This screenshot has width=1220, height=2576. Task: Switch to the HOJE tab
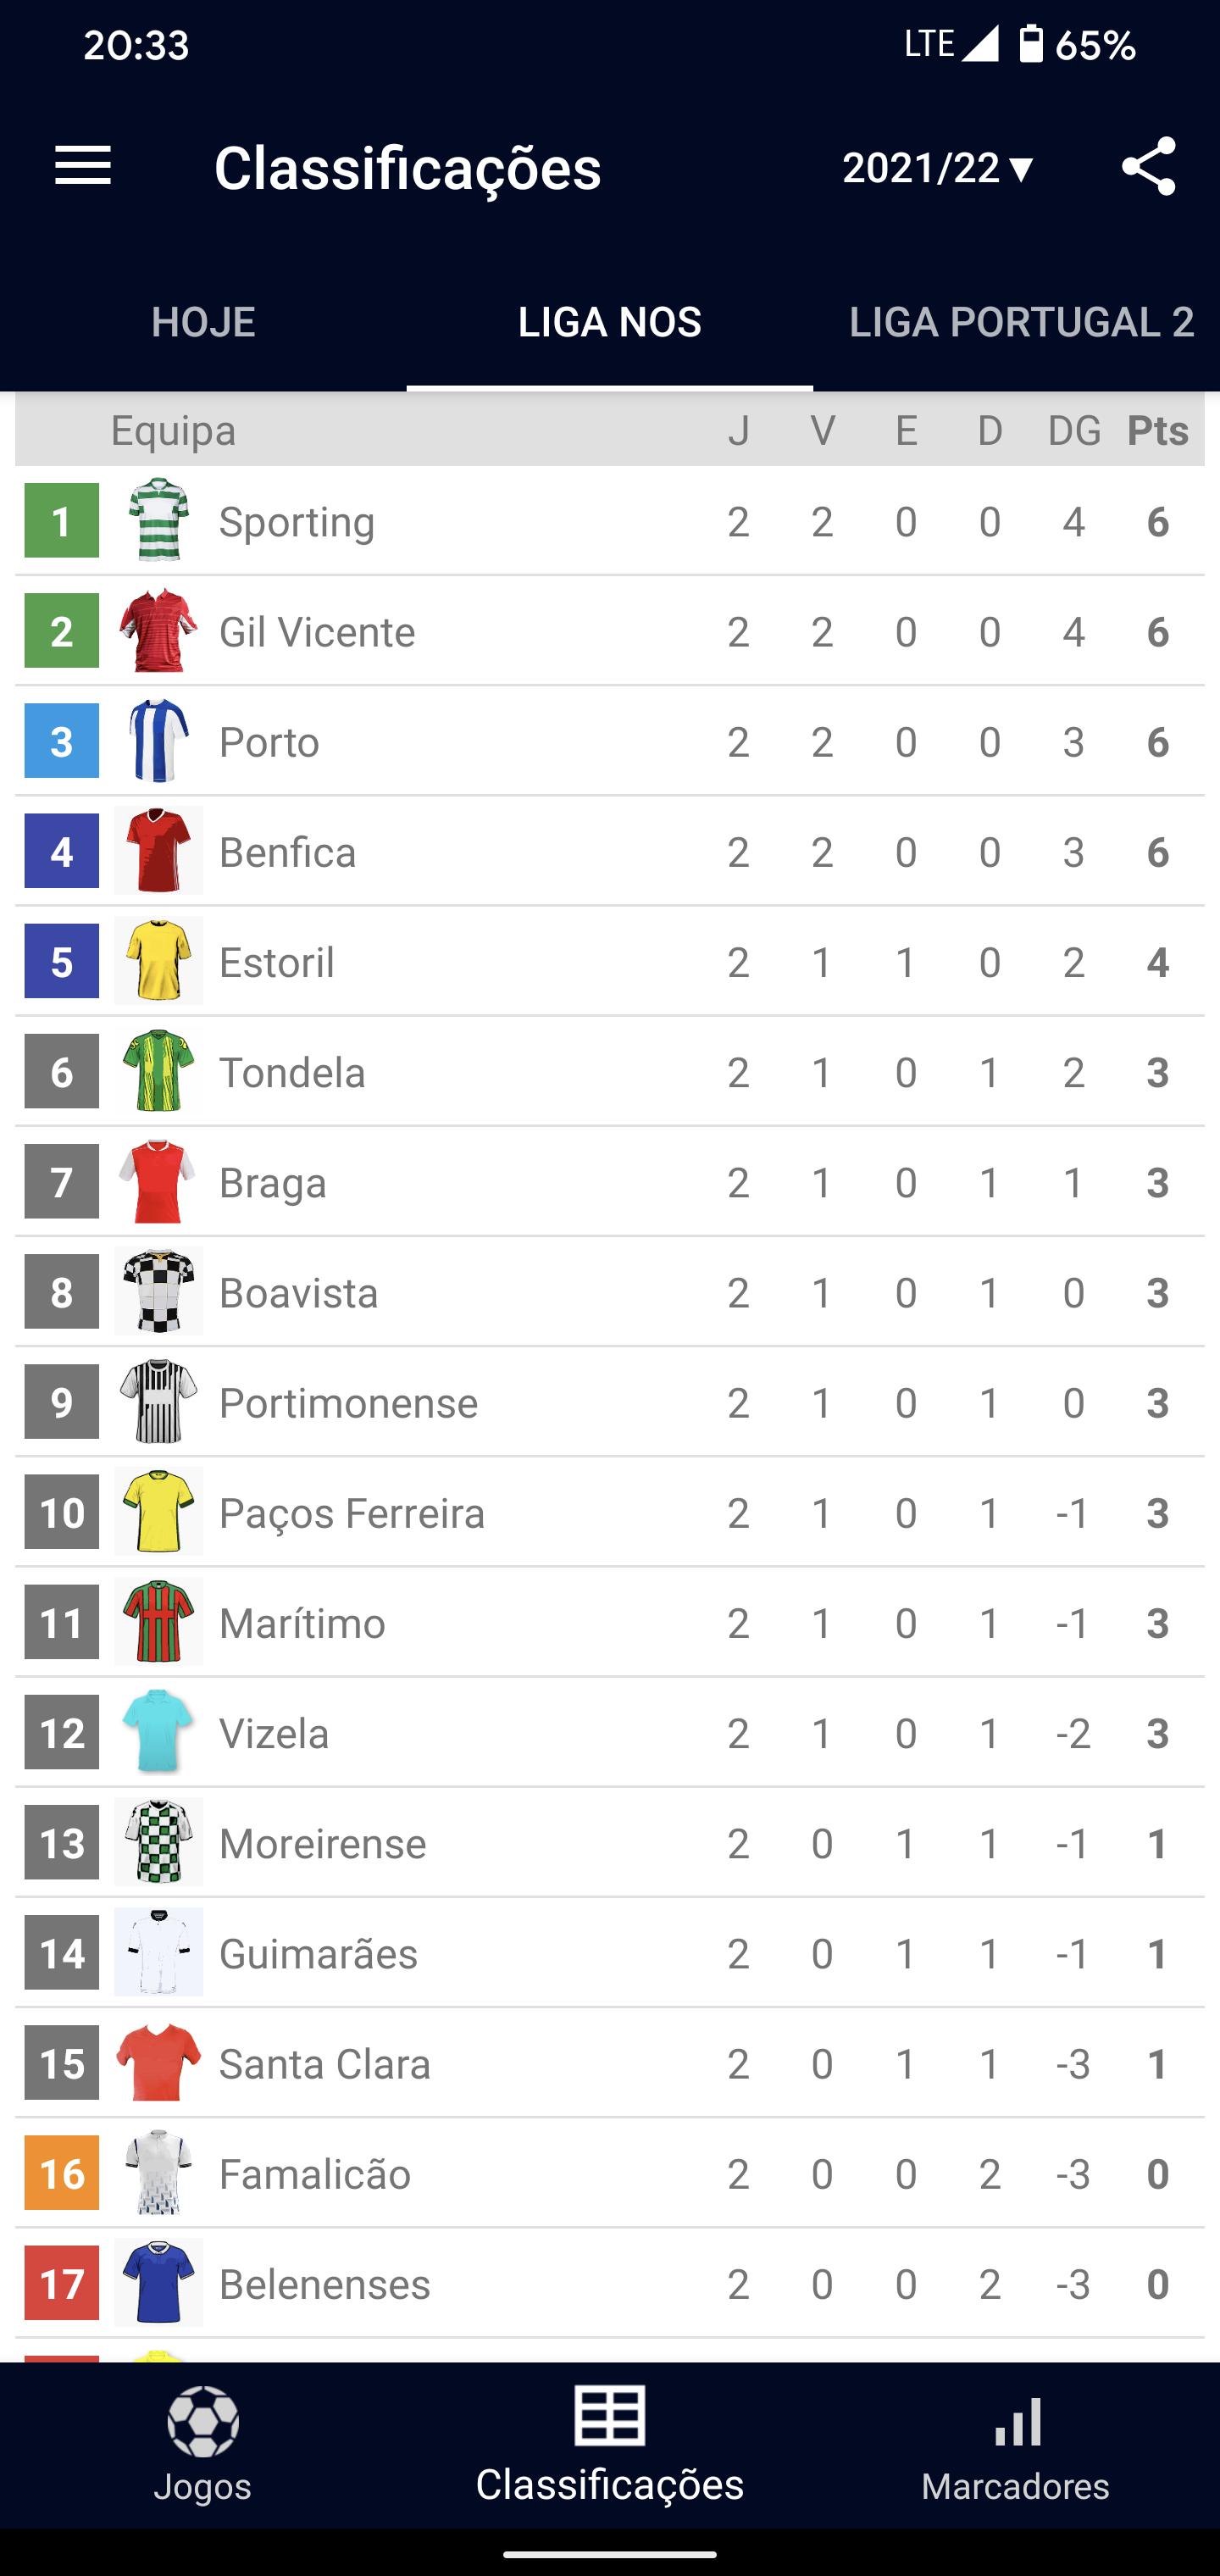tap(203, 322)
